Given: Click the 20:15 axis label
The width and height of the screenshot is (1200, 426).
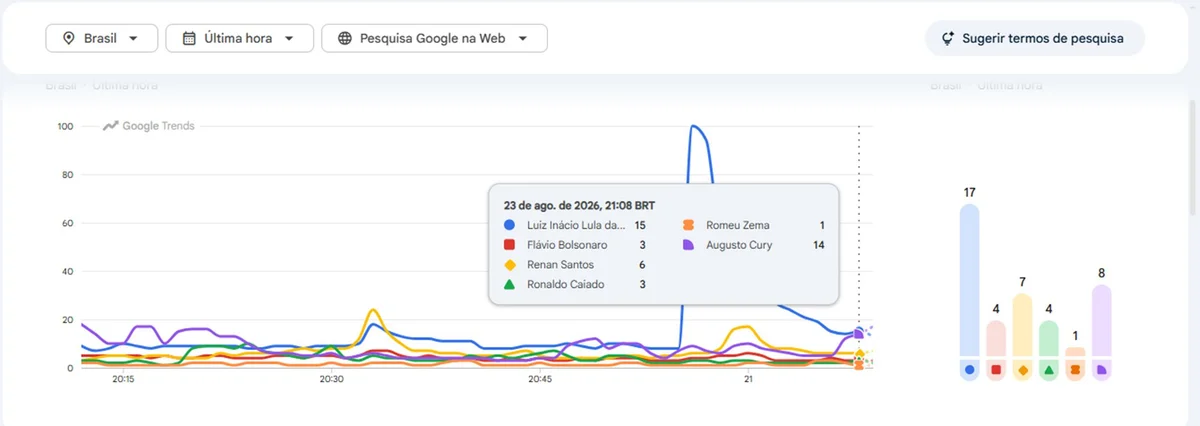Looking at the screenshot, I should point(124,380).
